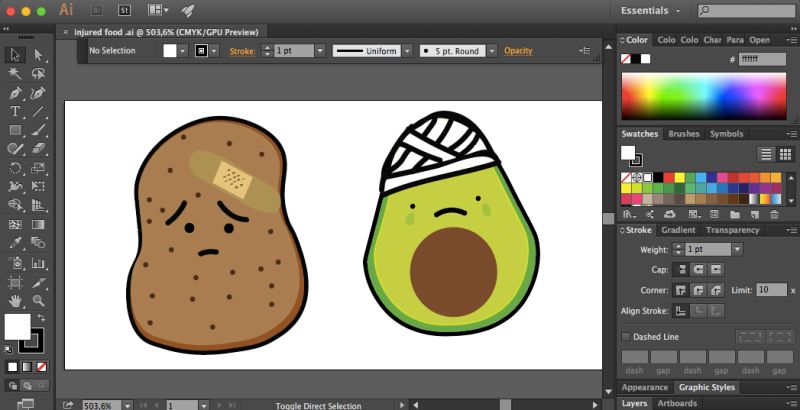The image size is (800, 410).
Task: Open the Adobe Stock St icon
Action: pyautogui.click(x=124, y=10)
